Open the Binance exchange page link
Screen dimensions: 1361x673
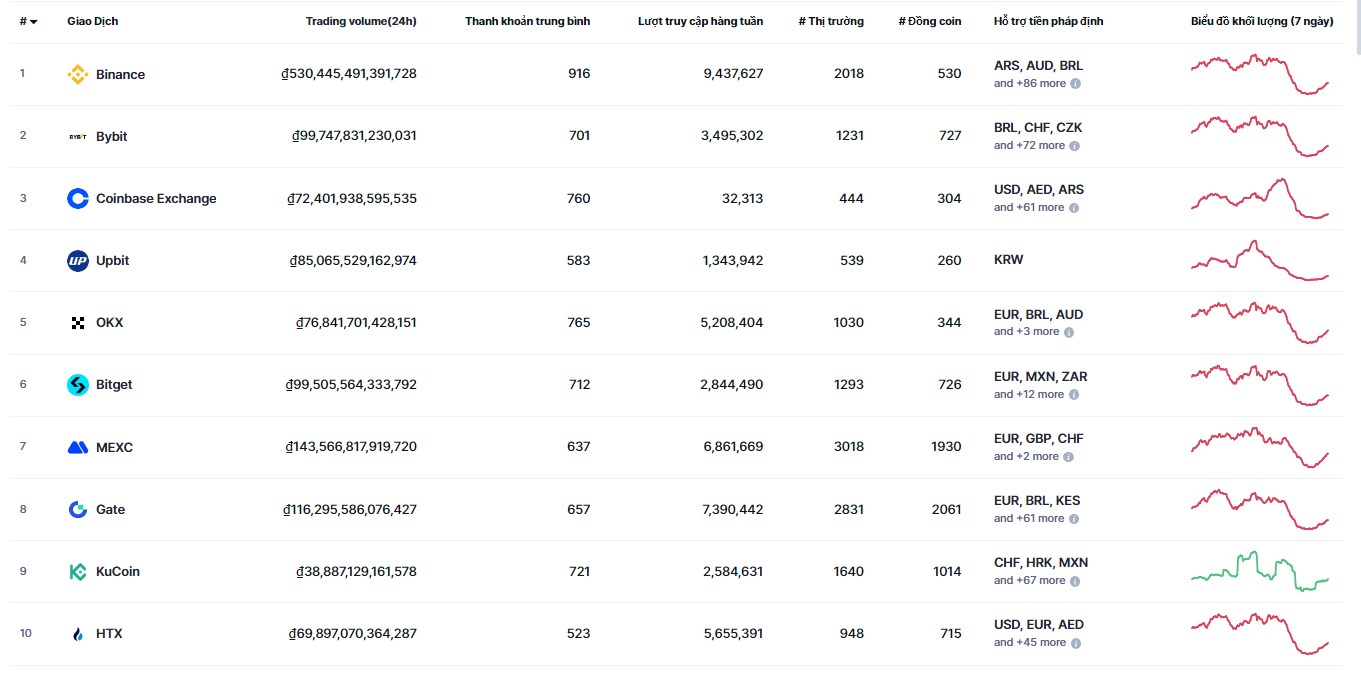click(122, 74)
